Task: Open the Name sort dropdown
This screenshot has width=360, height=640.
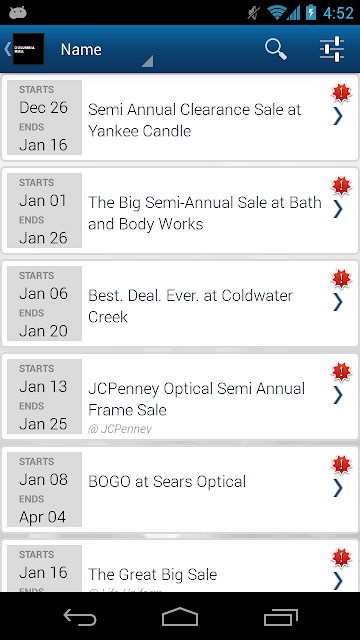Action: [x=106, y=50]
